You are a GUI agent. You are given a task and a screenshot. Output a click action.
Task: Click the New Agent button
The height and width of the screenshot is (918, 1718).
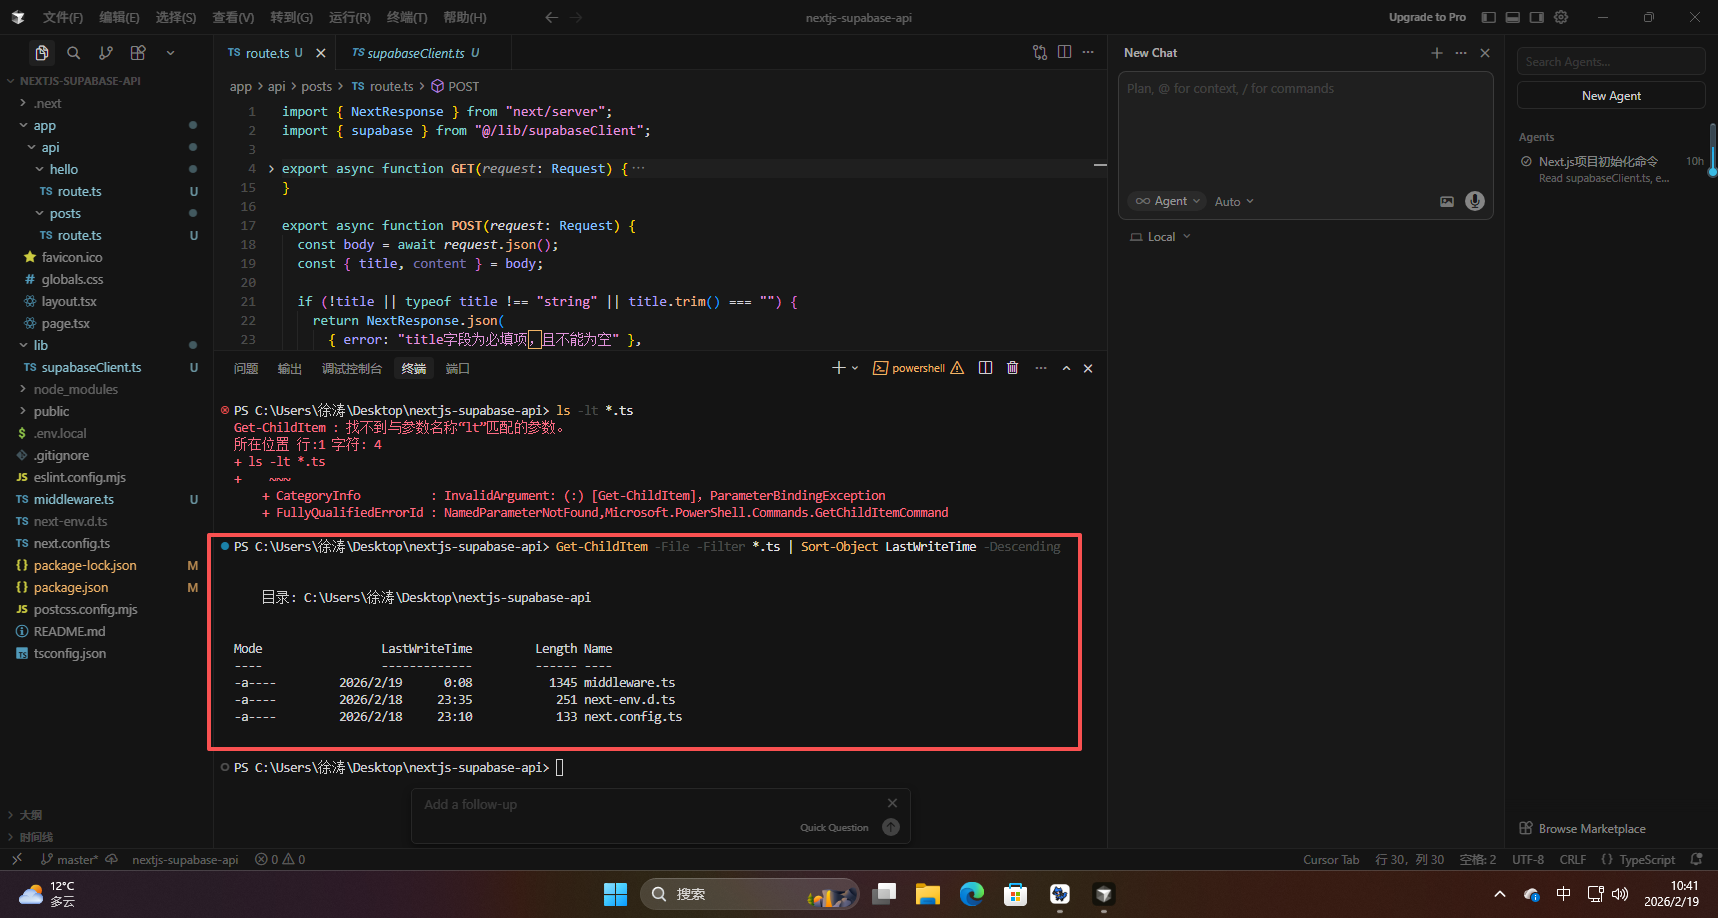tap(1611, 96)
